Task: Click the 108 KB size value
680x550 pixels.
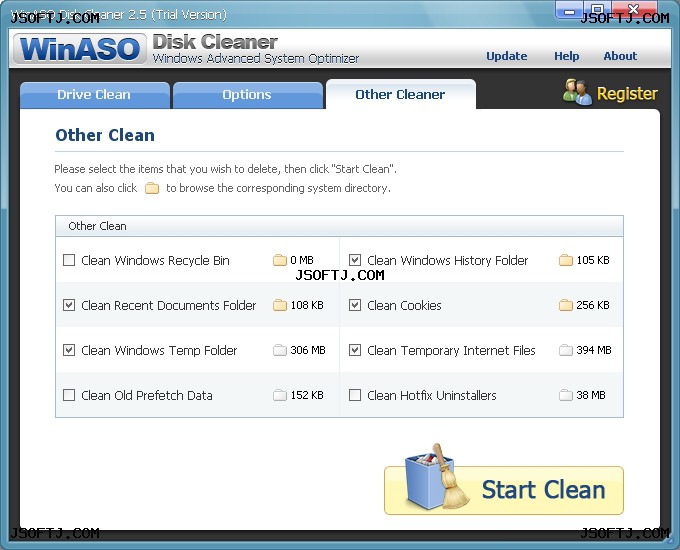Action: click(307, 305)
